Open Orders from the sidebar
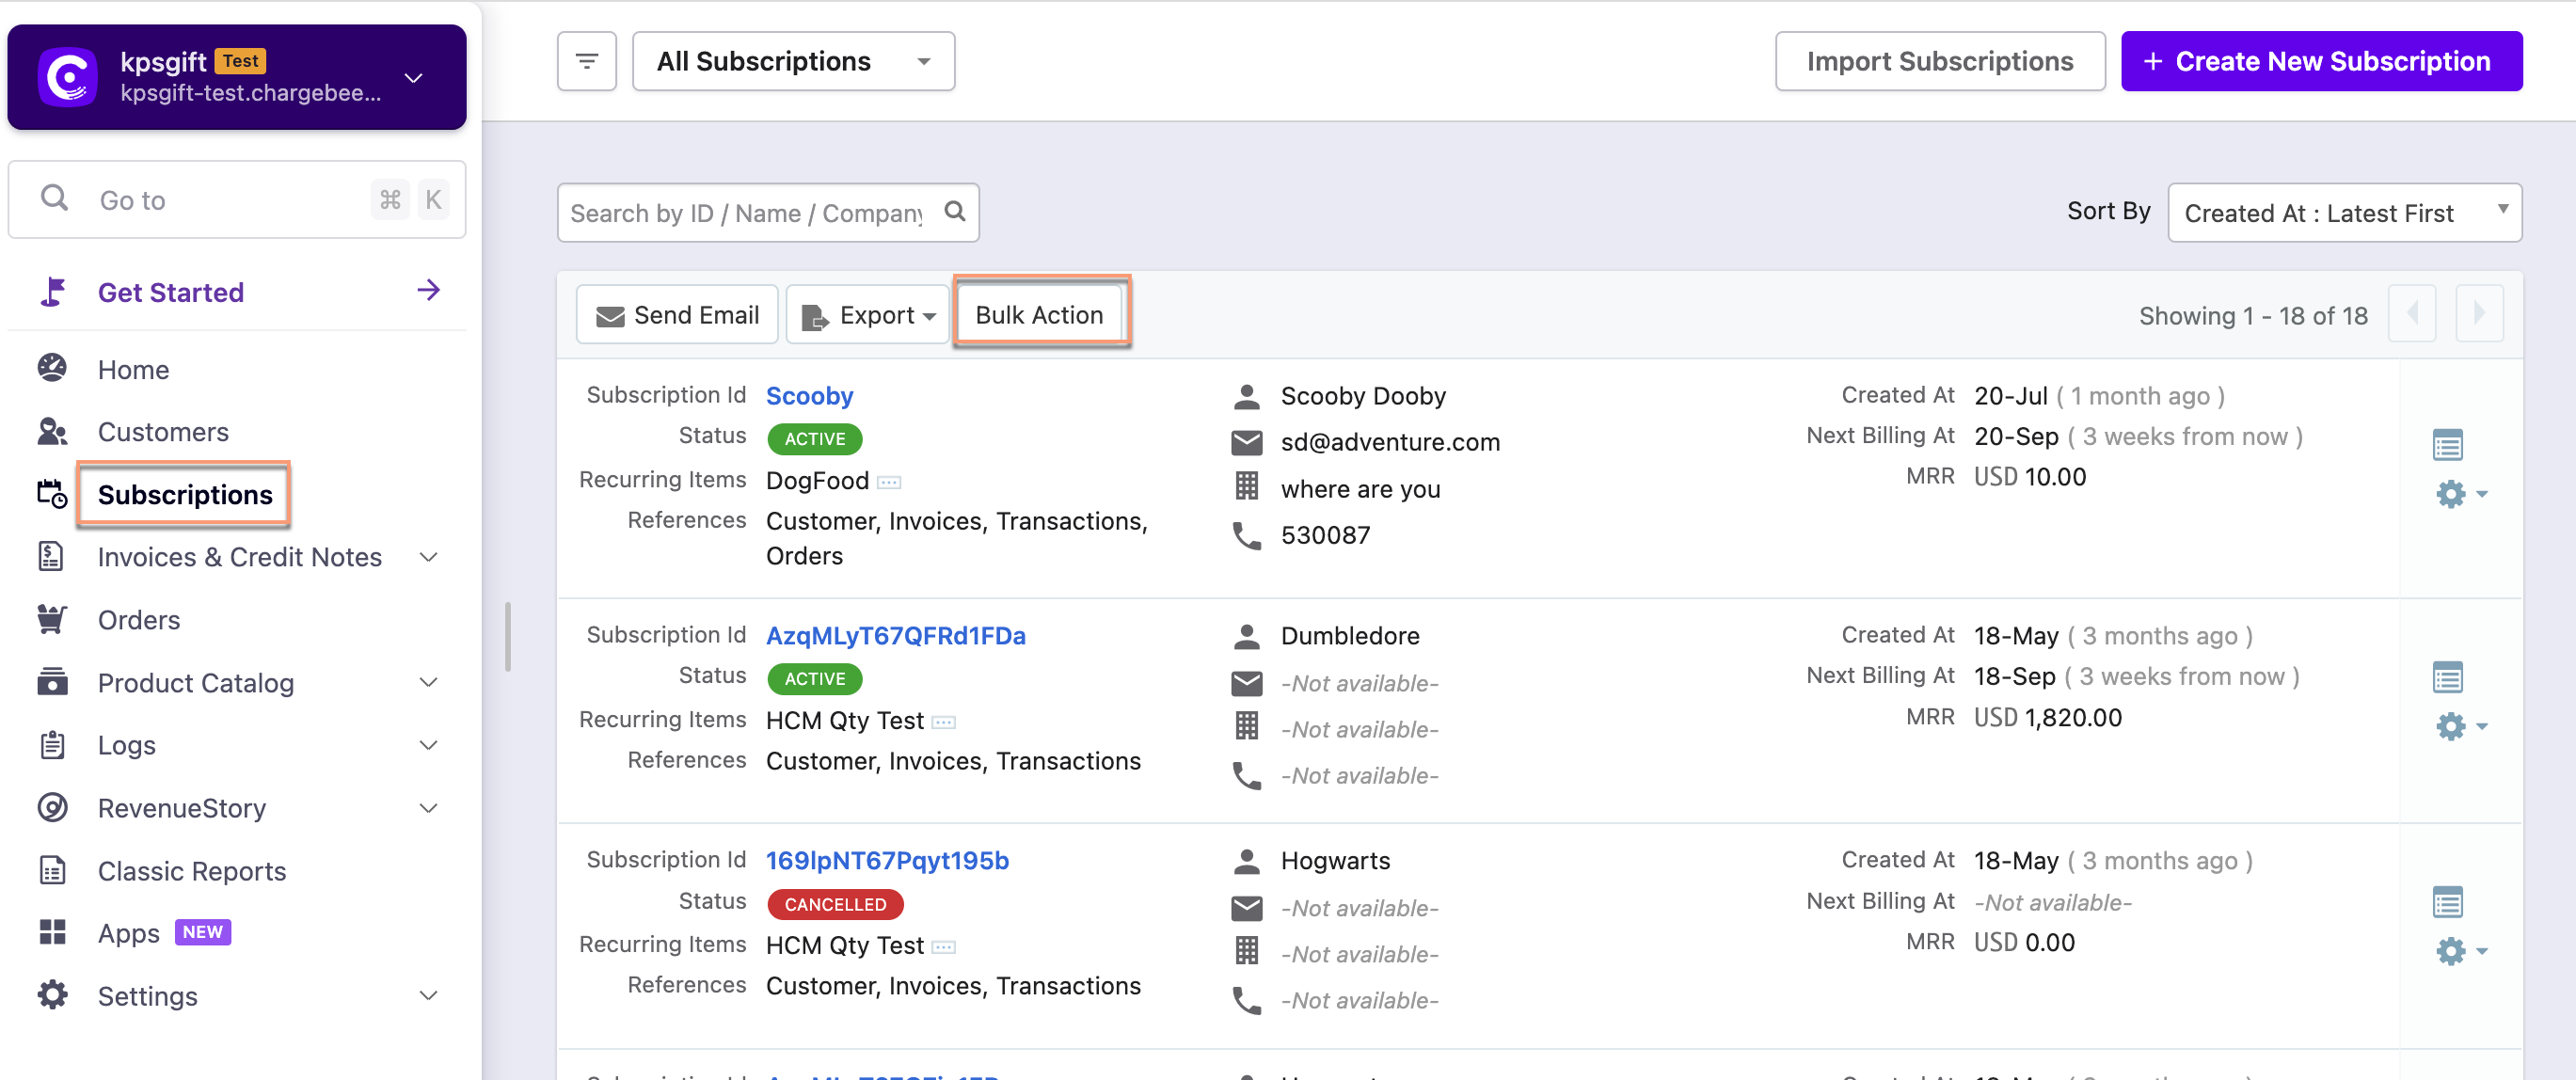2576x1080 pixels. pyautogui.click(x=138, y=620)
